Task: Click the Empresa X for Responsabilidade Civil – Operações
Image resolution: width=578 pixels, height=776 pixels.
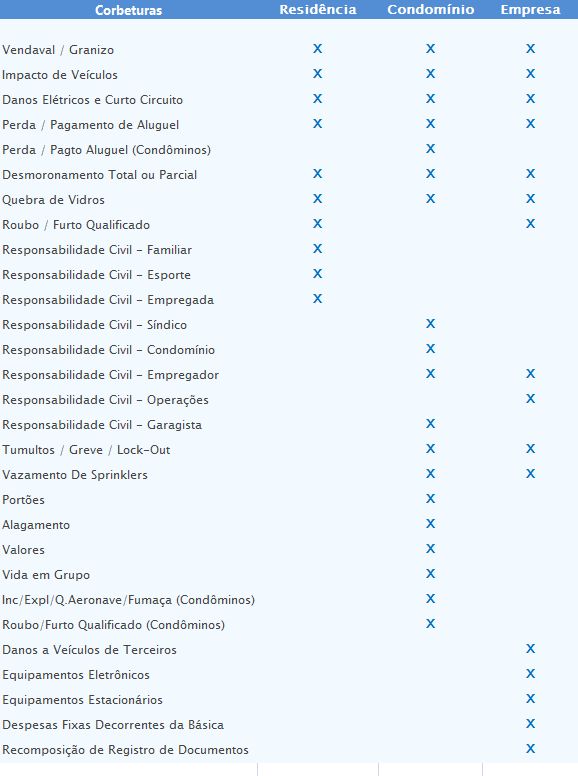Action: tap(530, 398)
